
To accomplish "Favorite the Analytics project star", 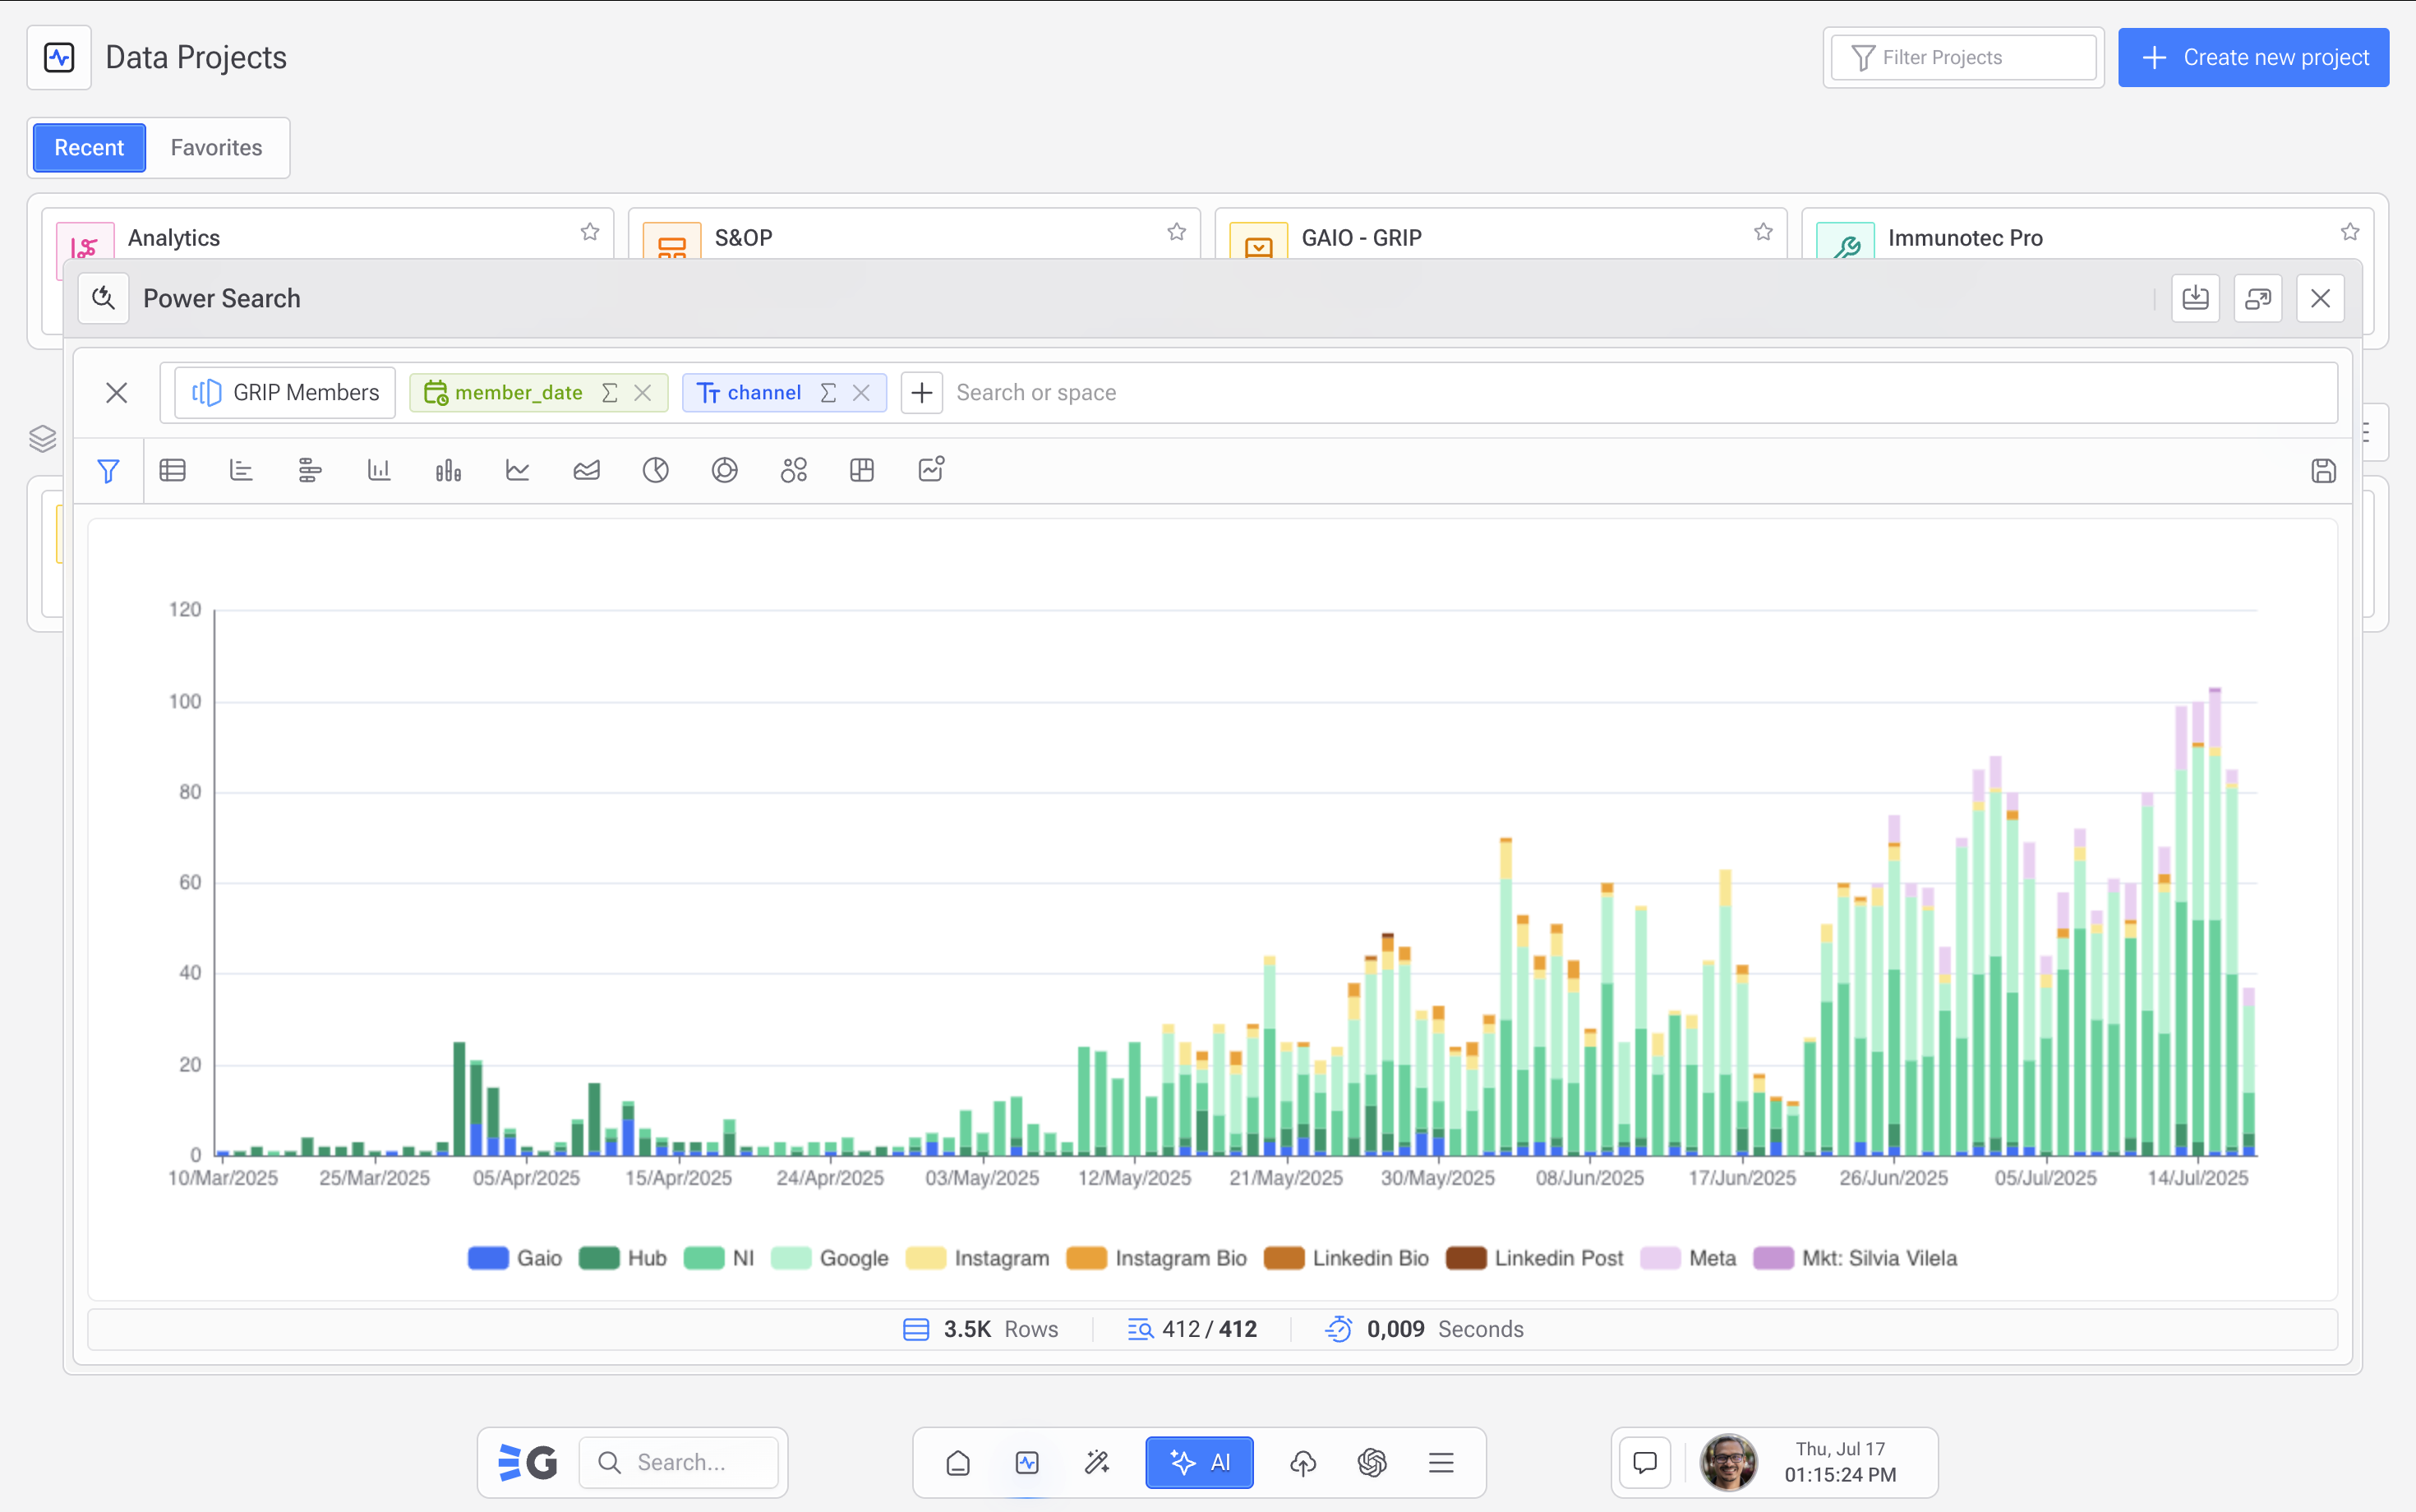I will 590,232.
